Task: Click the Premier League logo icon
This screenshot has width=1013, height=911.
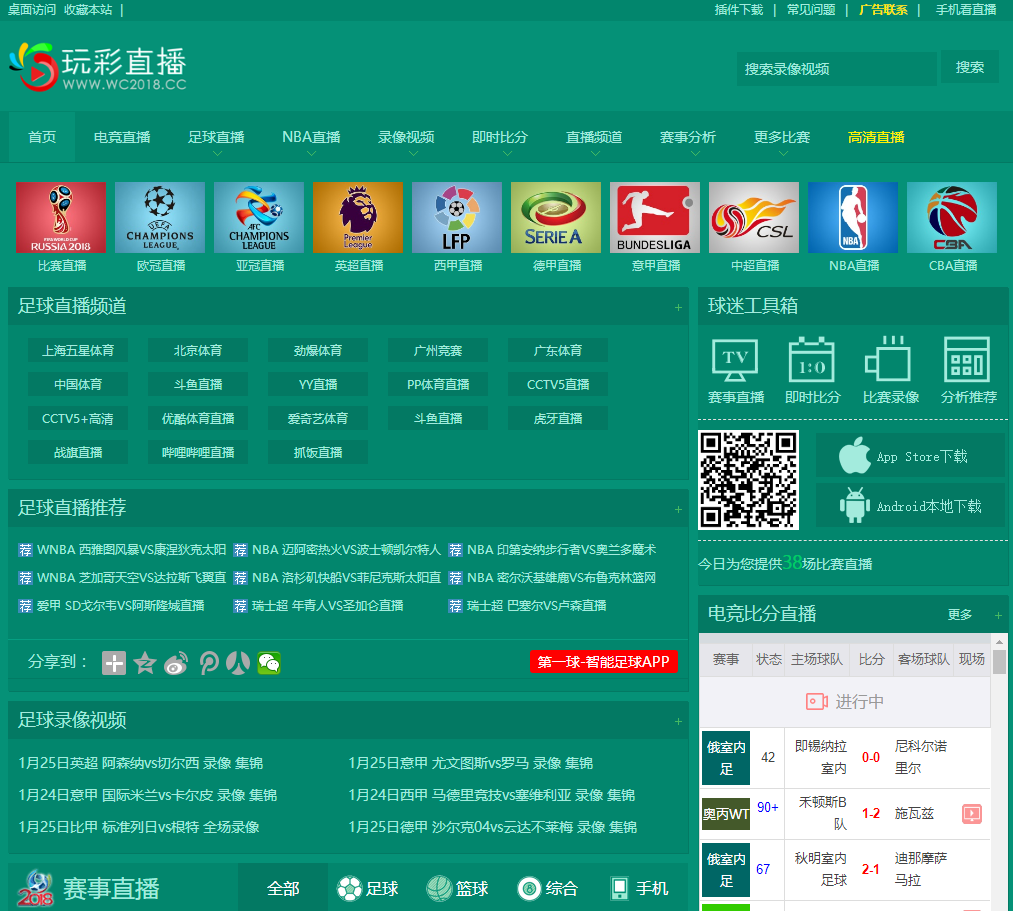Action: pyautogui.click(x=357, y=217)
